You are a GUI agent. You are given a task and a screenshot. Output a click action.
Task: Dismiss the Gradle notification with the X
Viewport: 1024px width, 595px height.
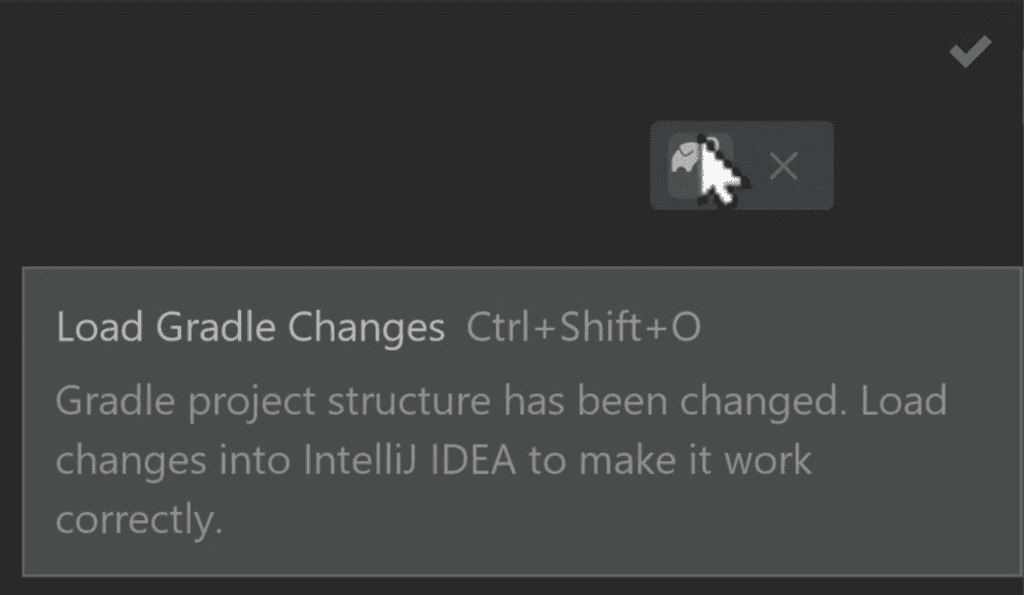(x=783, y=166)
